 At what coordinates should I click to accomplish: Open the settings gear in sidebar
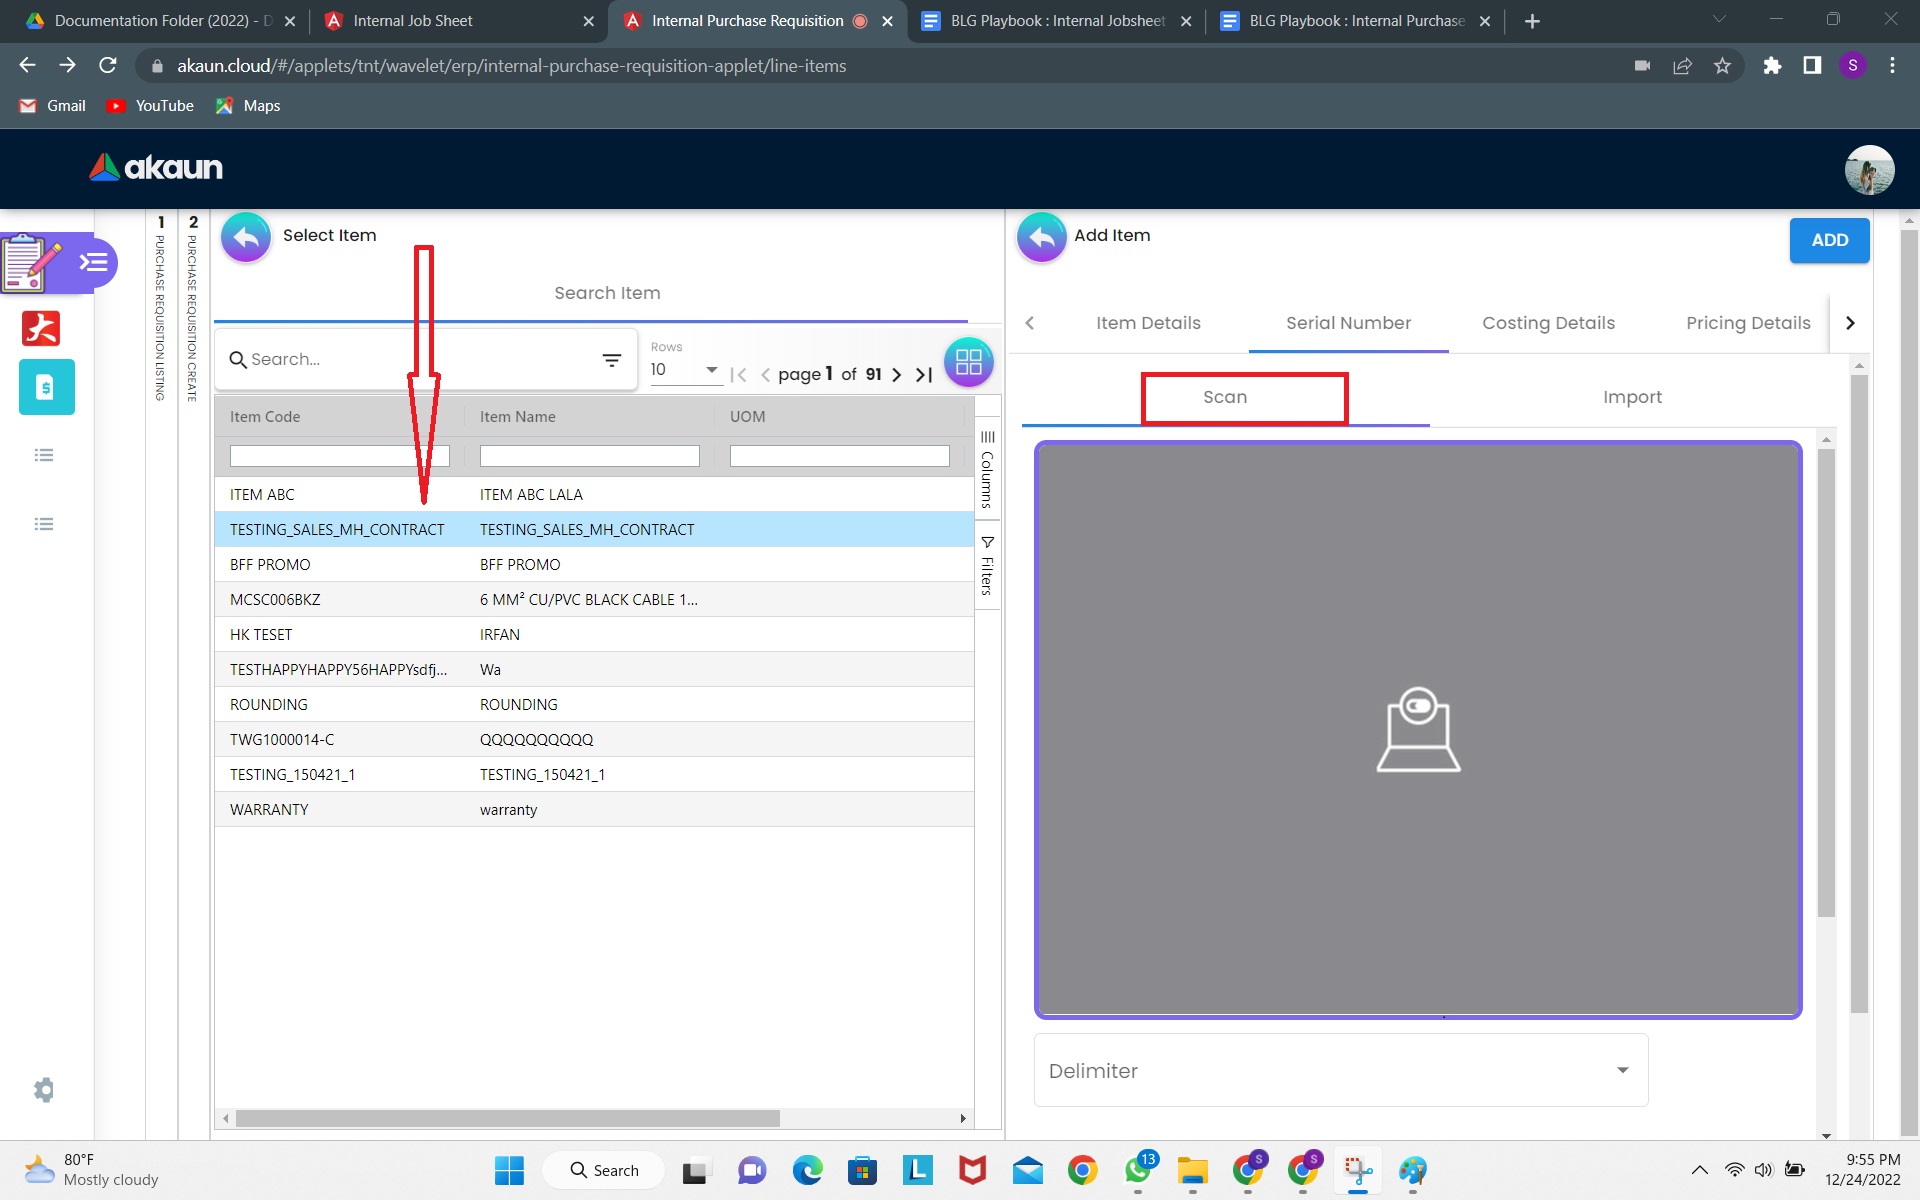click(44, 1089)
